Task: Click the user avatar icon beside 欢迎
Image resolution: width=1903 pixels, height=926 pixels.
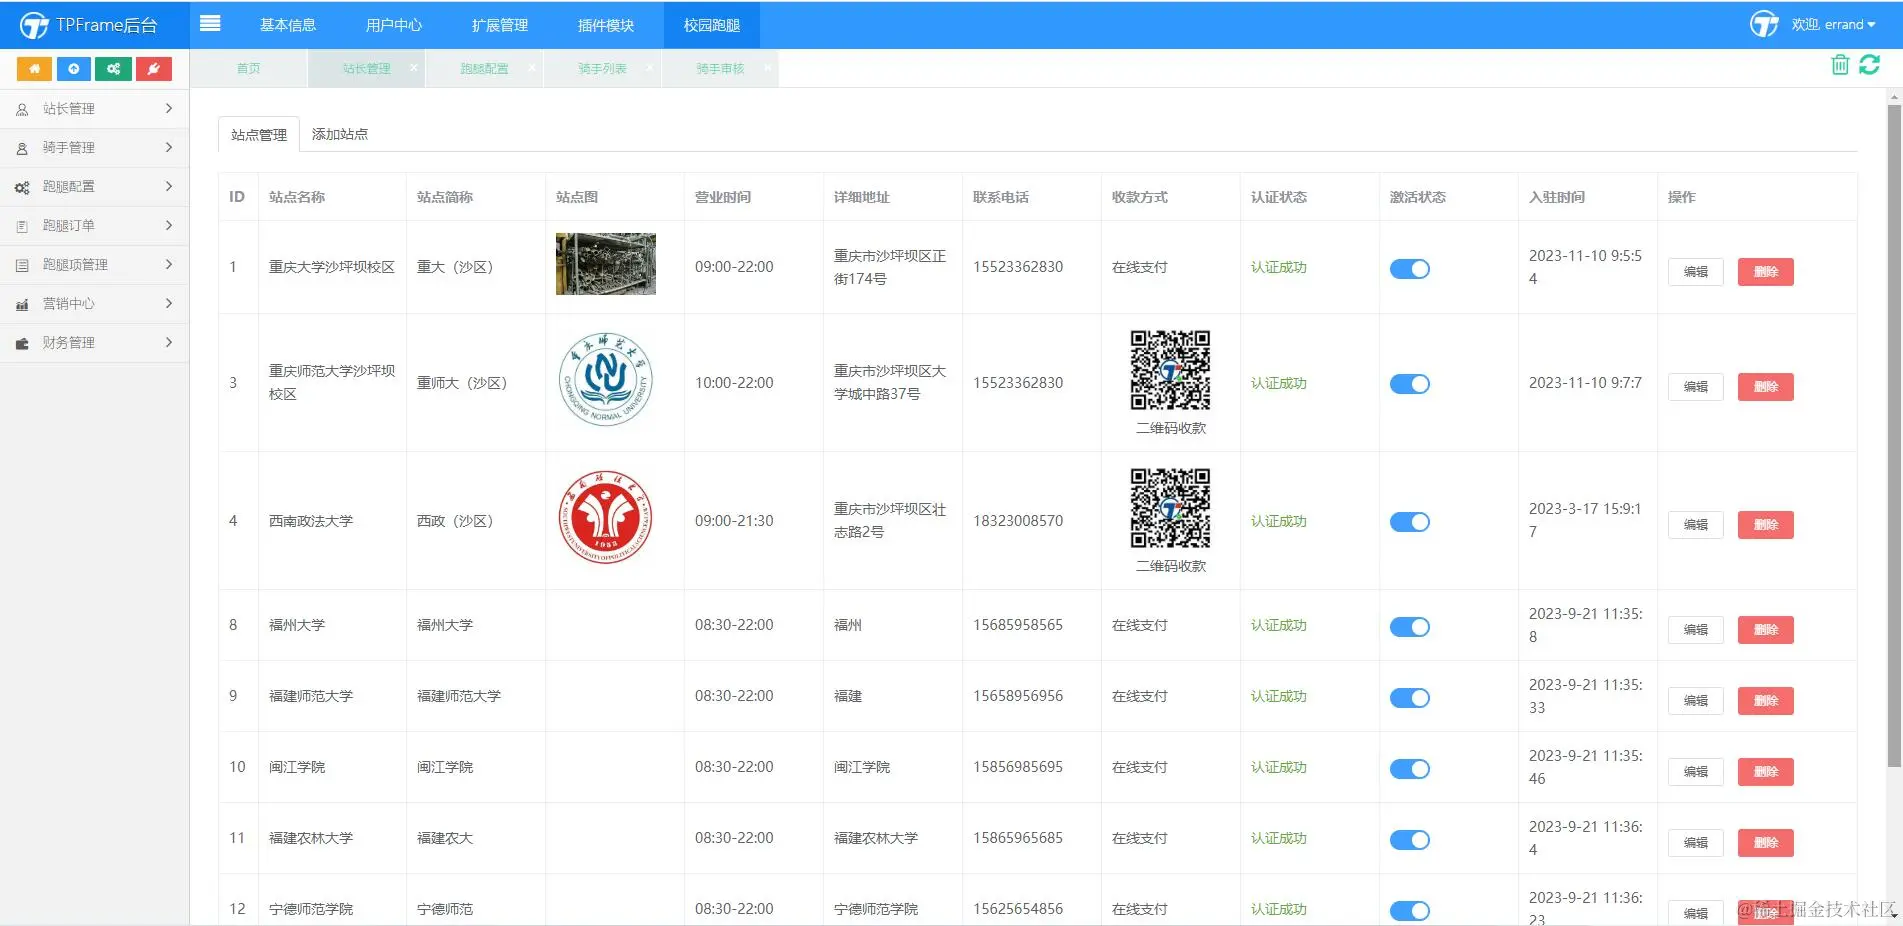Action: coord(1764,24)
